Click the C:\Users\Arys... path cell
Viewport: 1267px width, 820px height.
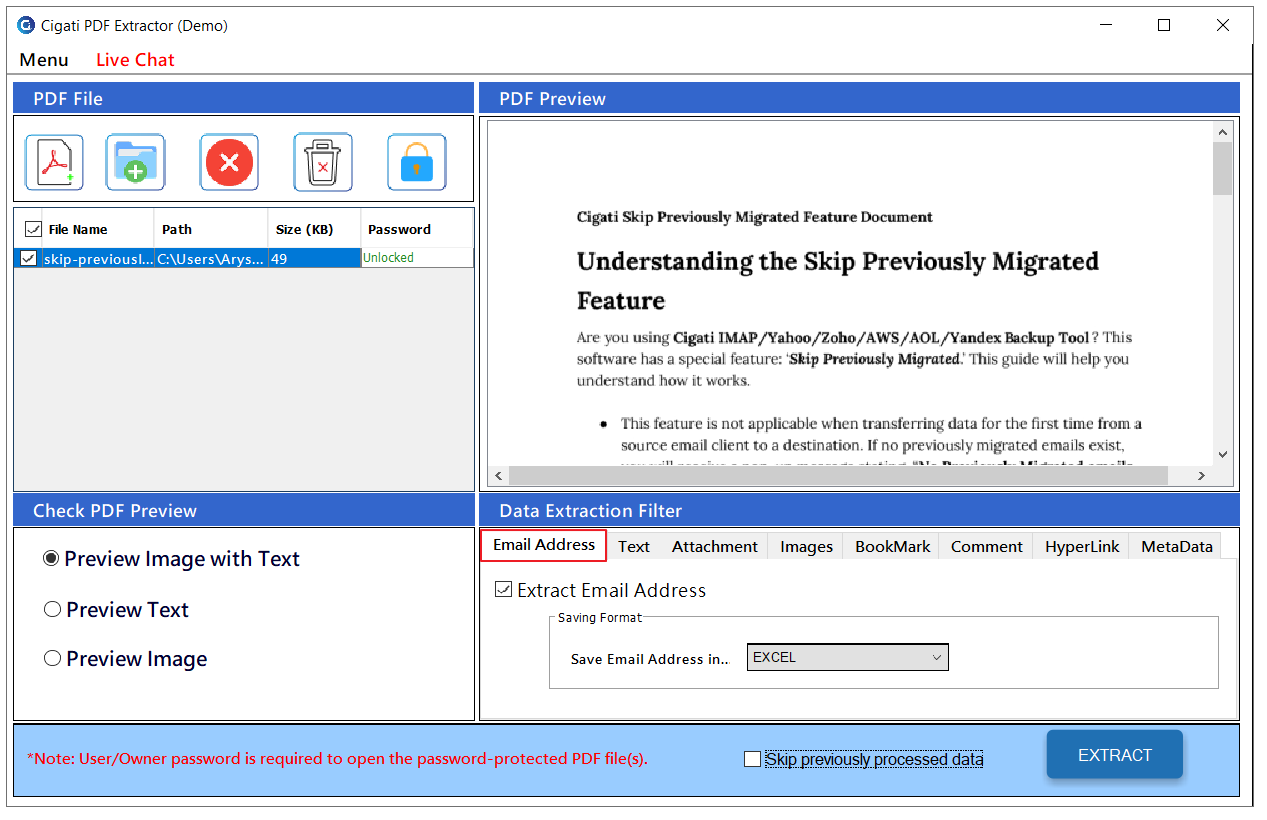point(211,258)
